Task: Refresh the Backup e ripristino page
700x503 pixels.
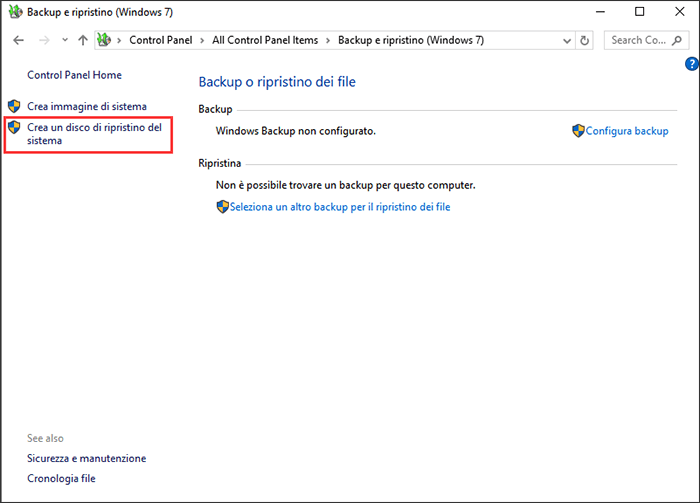Action: (x=584, y=41)
